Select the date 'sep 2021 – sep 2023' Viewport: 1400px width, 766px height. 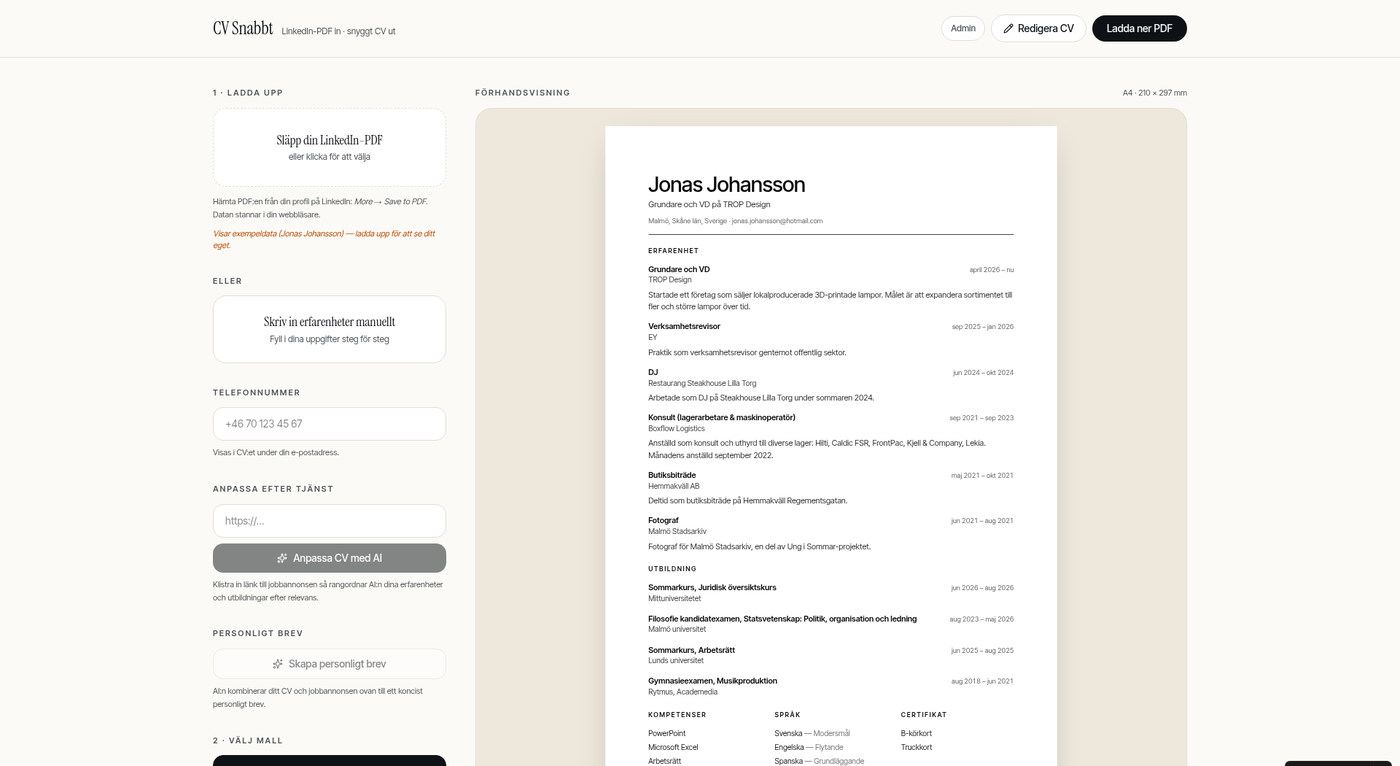point(981,418)
